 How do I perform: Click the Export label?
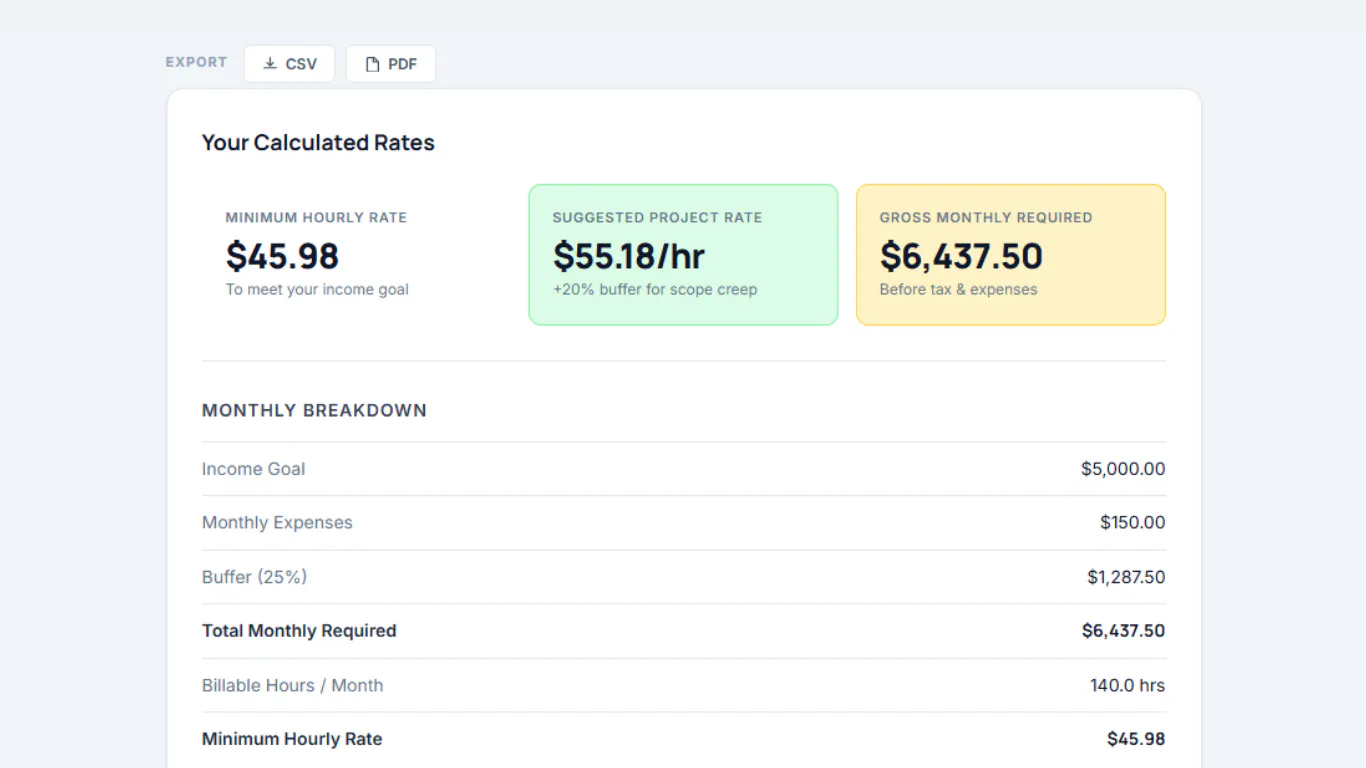pos(196,62)
